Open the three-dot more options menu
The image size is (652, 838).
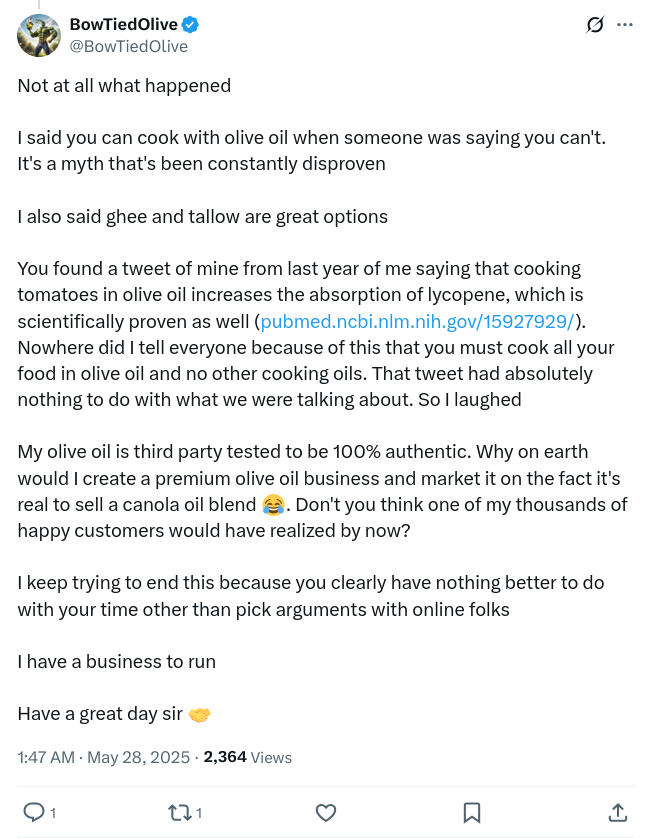point(625,25)
